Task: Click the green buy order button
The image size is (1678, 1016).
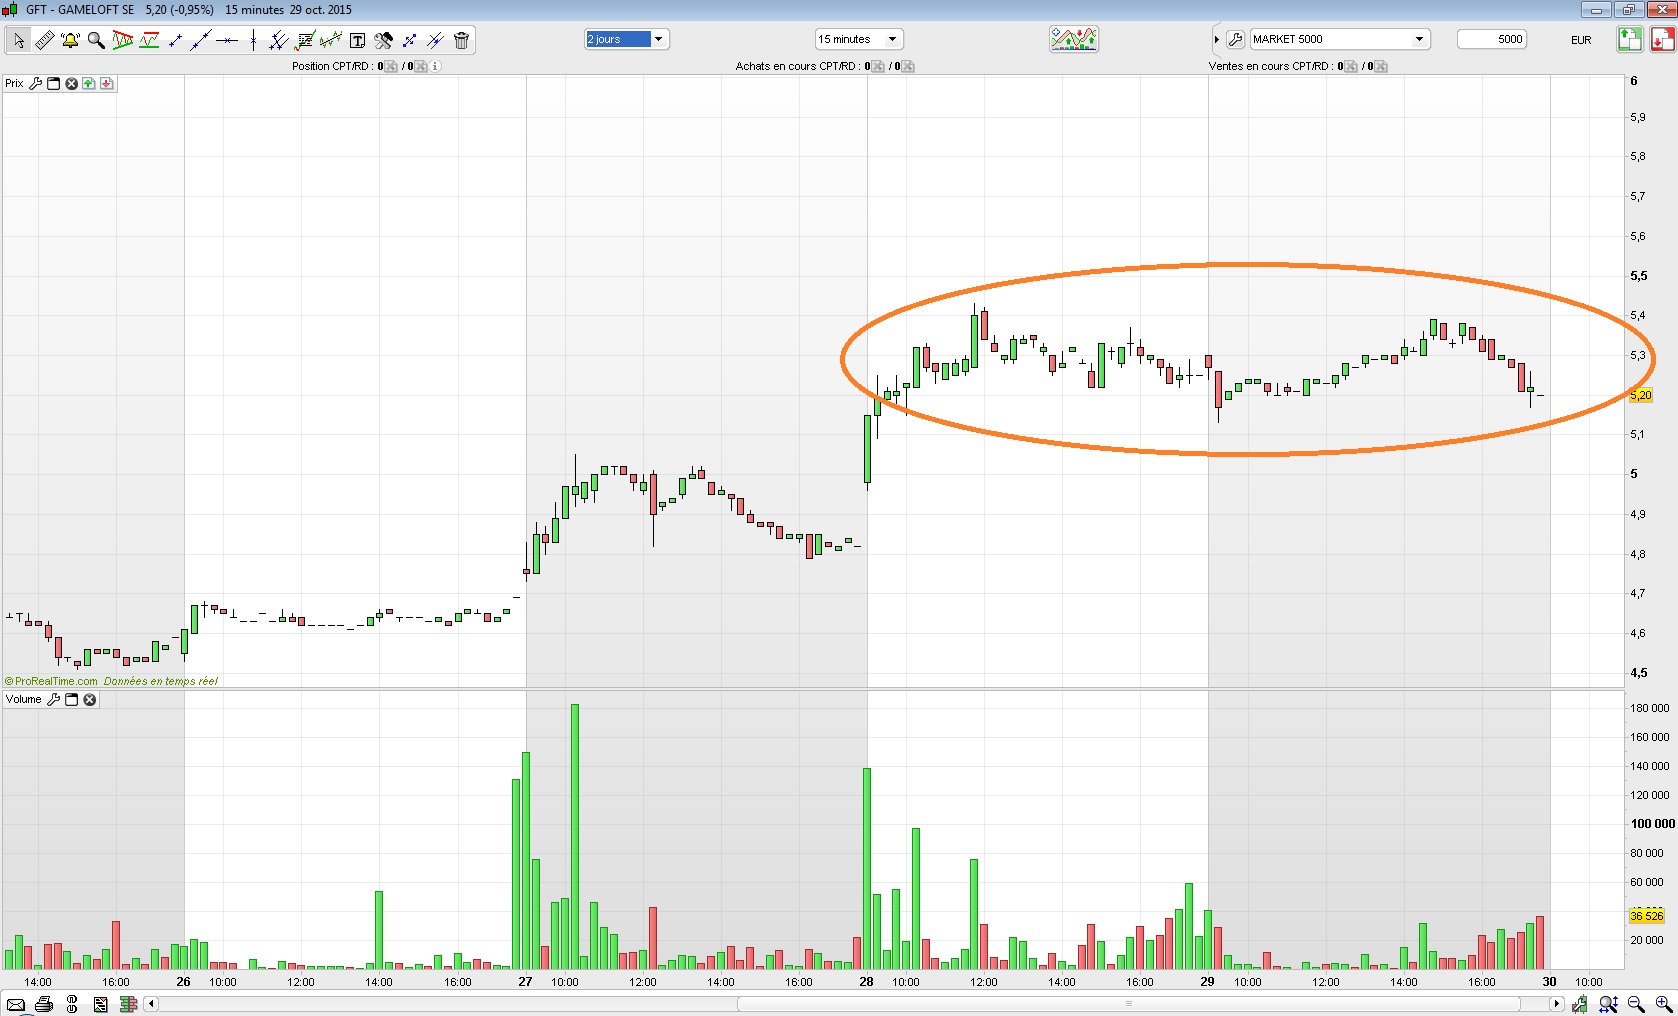Action: click(x=1630, y=39)
